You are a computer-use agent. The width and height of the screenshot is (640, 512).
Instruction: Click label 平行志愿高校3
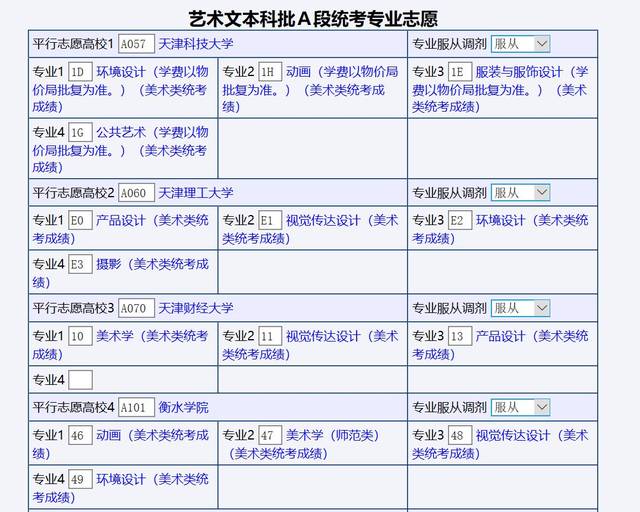pyautogui.click(x=73, y=308)
